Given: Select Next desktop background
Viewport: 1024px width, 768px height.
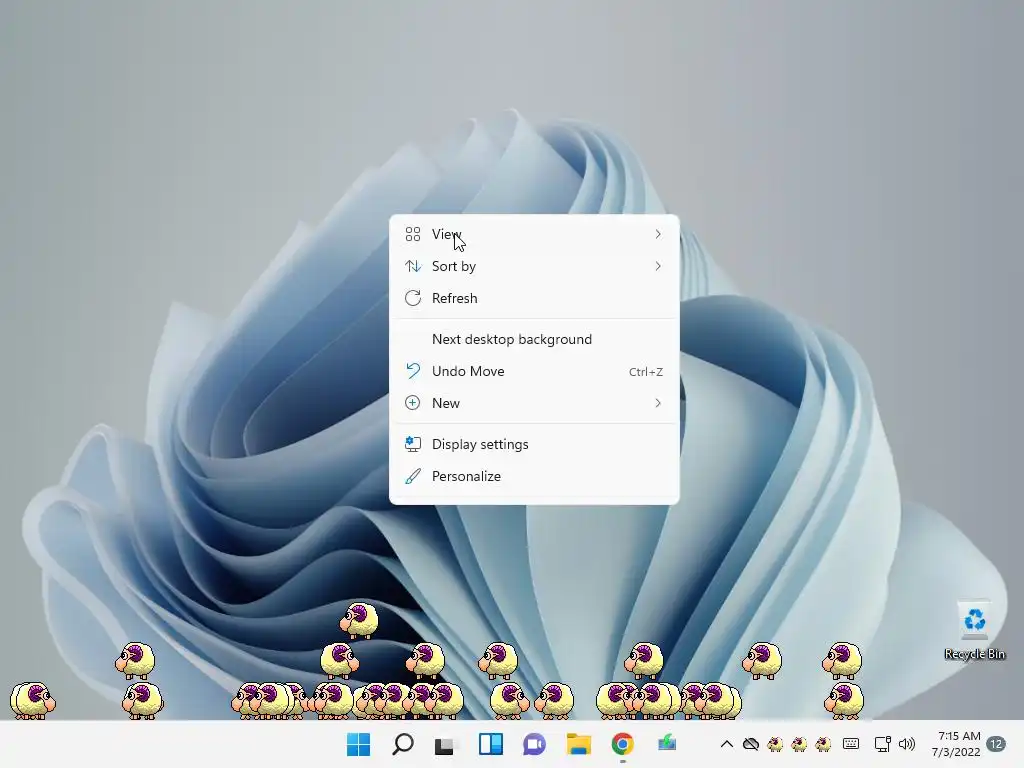Looking at the screenshot, I should click(x=534, y=339).
